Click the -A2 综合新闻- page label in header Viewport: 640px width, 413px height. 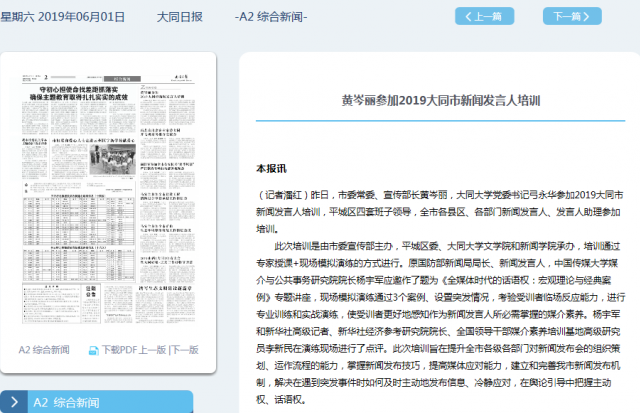tap(271, 17)
